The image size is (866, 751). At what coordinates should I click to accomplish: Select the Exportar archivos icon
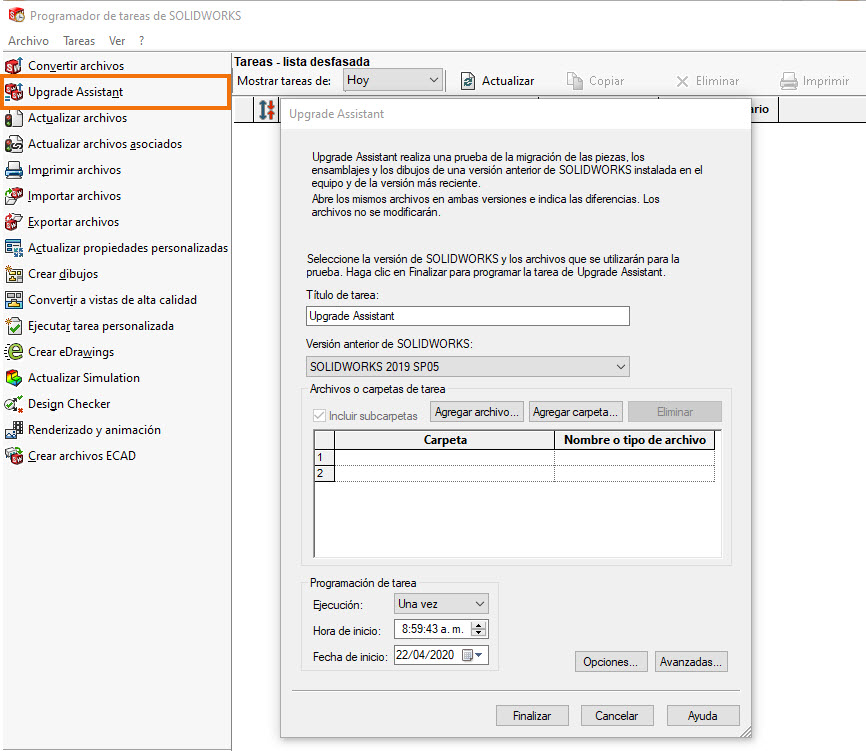coord(14,221)
